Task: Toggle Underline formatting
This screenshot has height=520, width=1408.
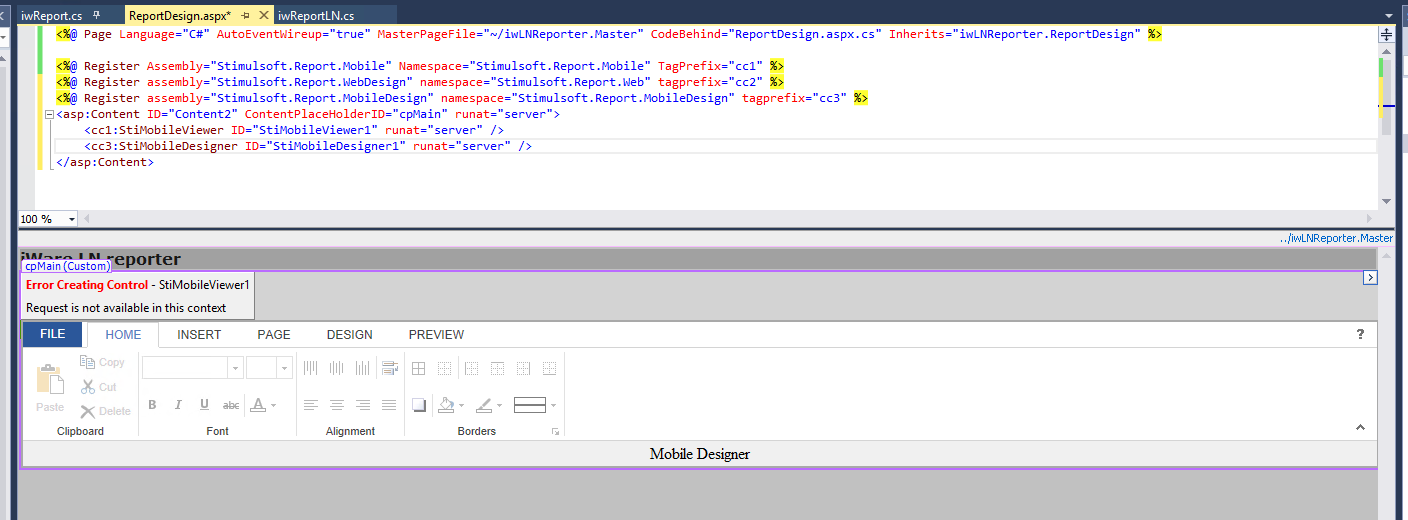Action: (204, 405)
